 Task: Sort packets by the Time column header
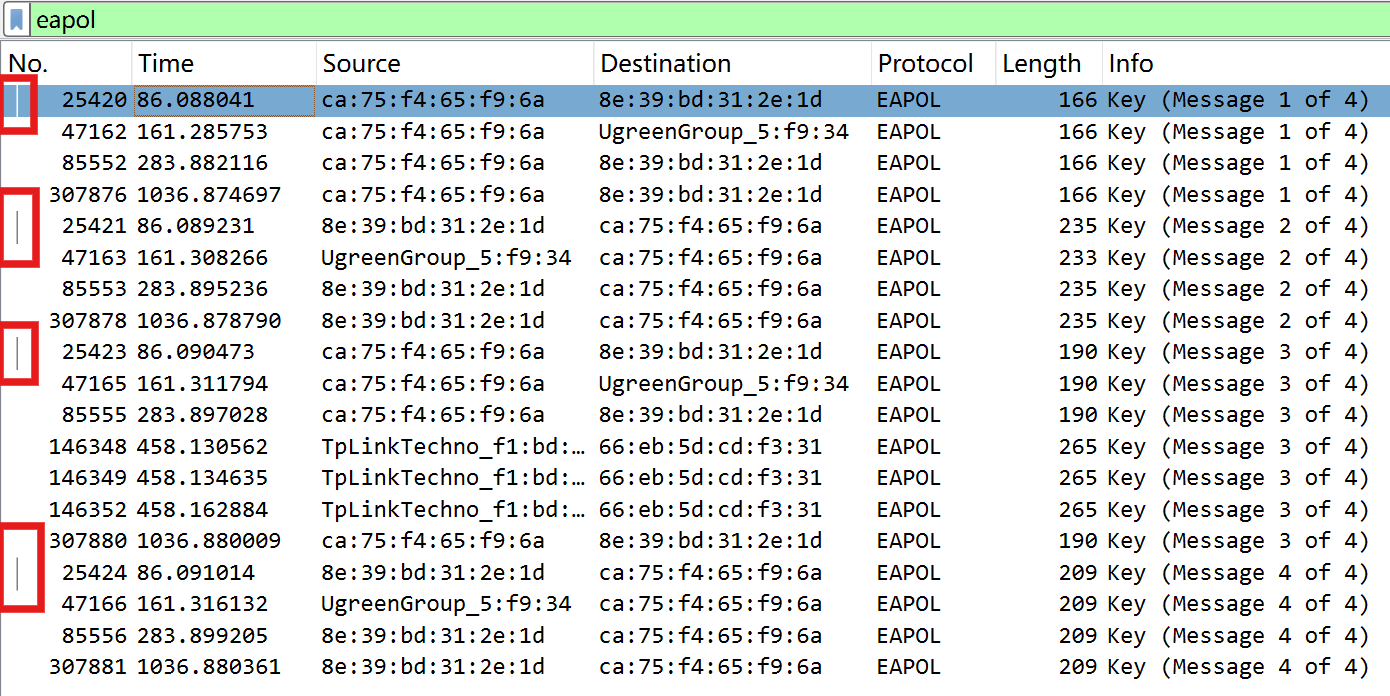pos(166,64)
